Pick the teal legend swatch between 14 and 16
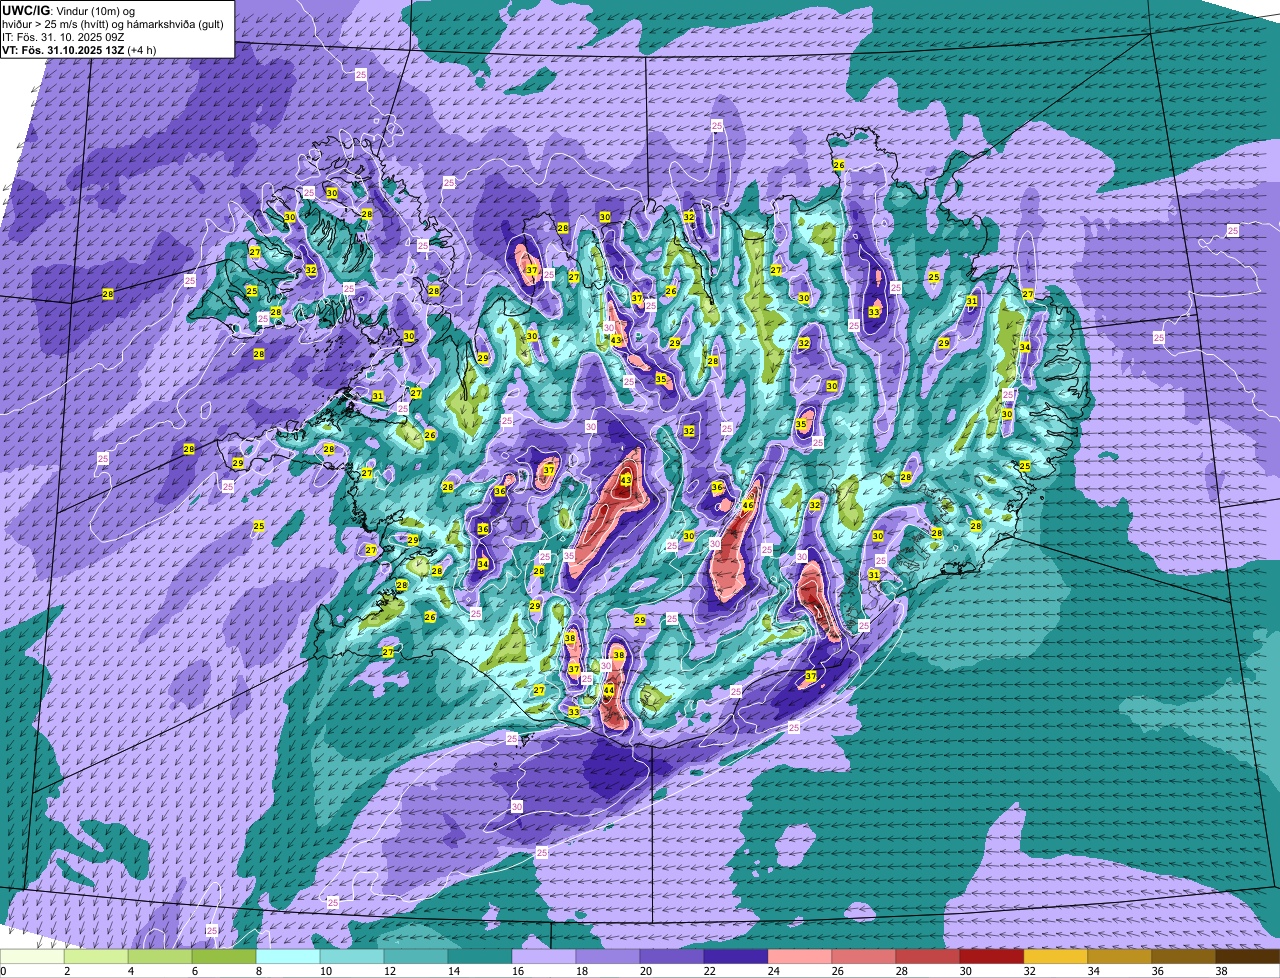The width and height of the screenshot is (1280, 978). point(480,956)
